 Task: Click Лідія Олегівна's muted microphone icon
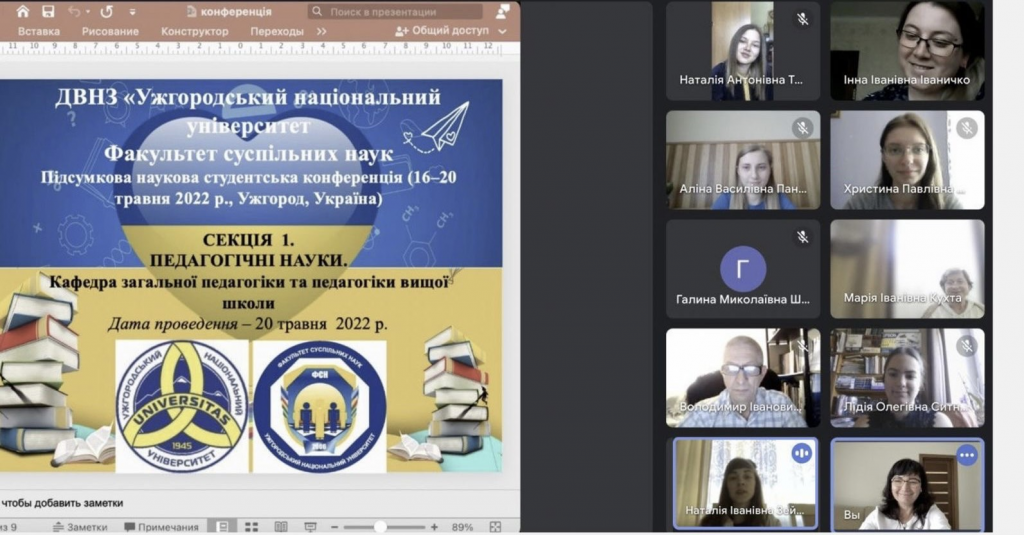tap(967, 346)
